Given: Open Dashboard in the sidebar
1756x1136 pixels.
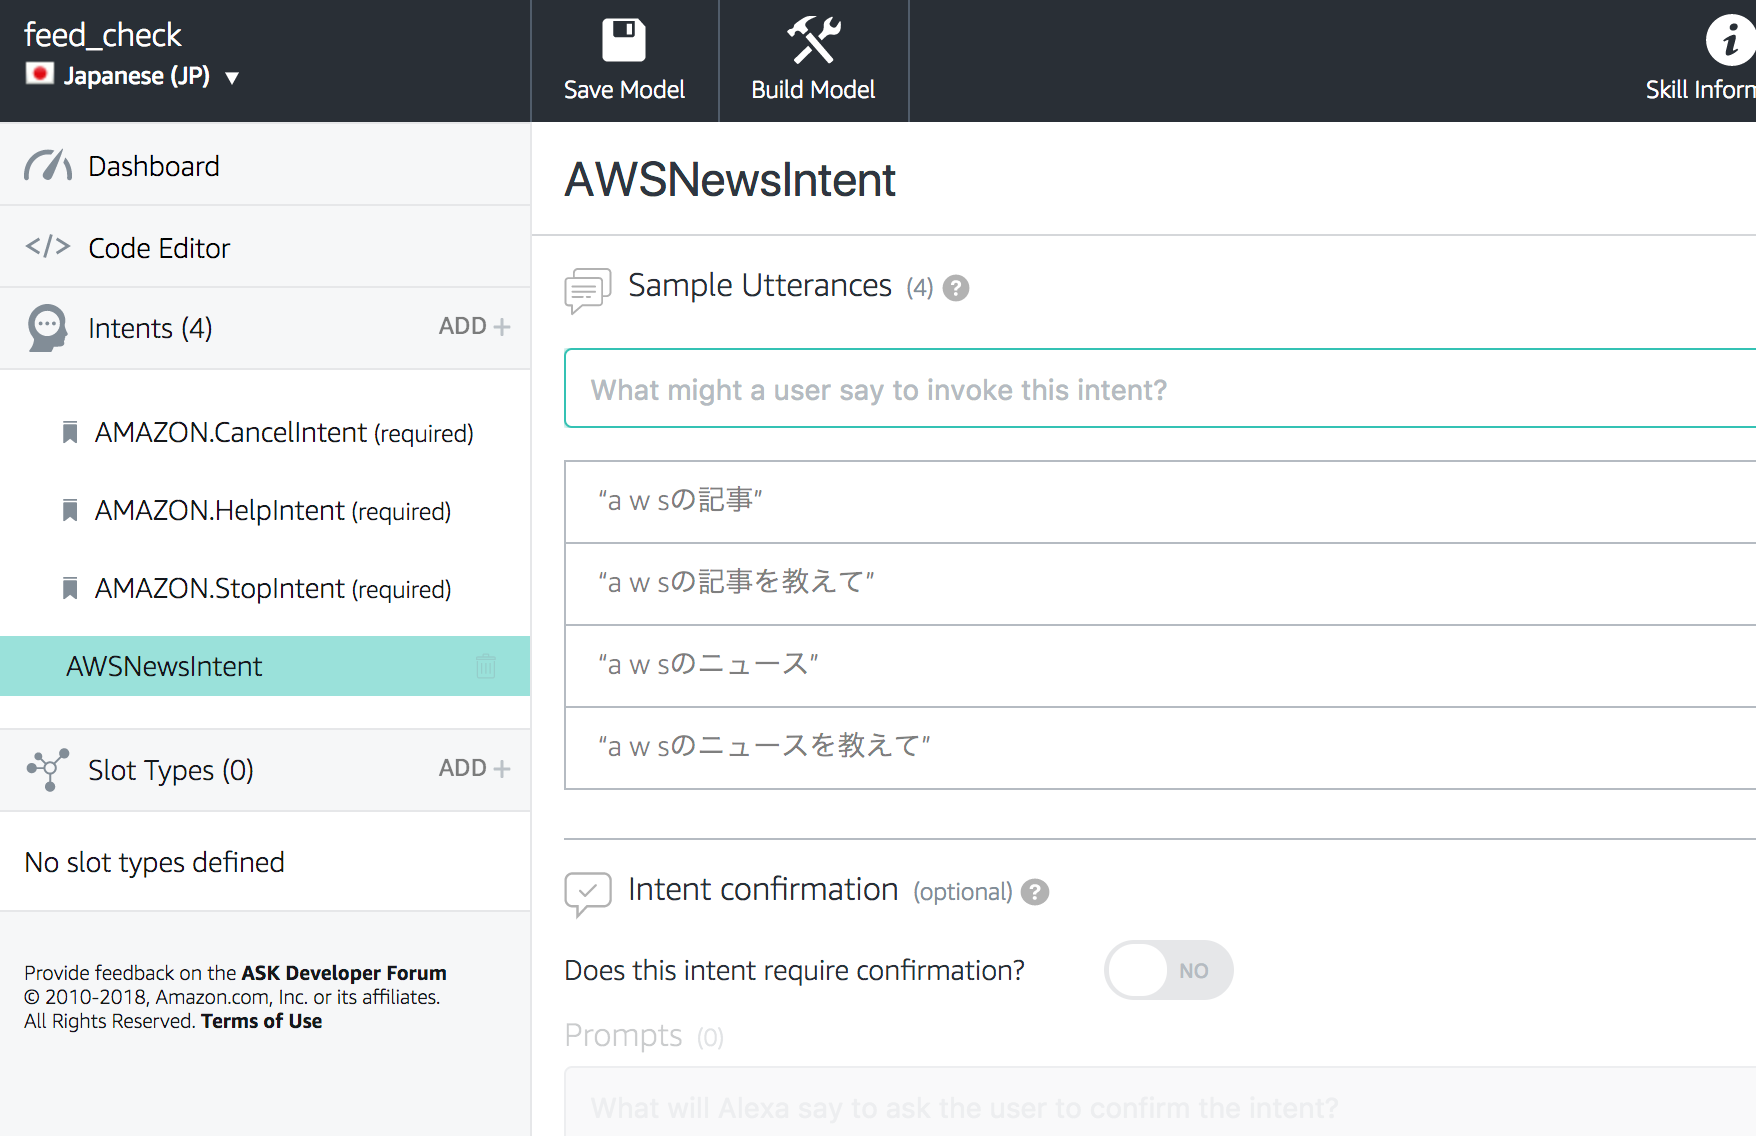Looking at the screenshot, I should [265, 165].
